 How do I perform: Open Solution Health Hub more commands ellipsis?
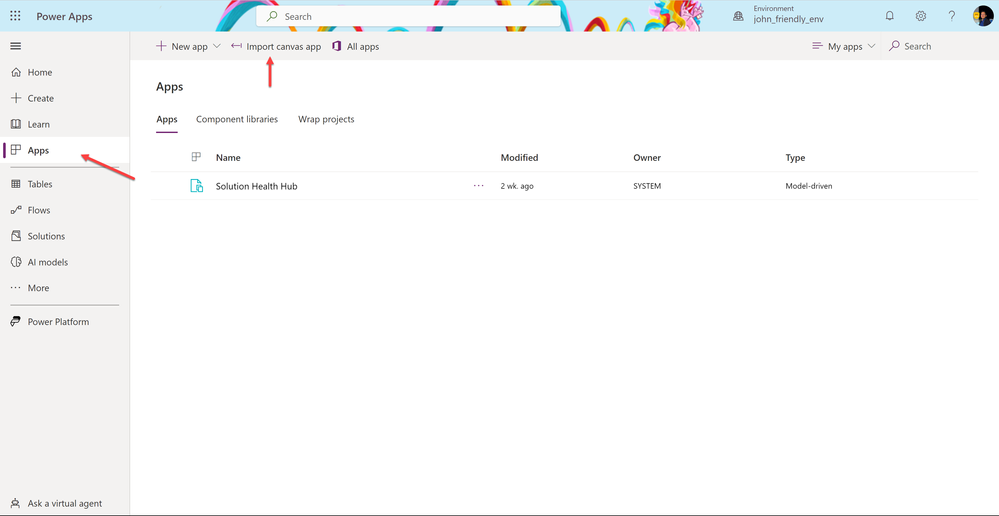pos(478,186)
